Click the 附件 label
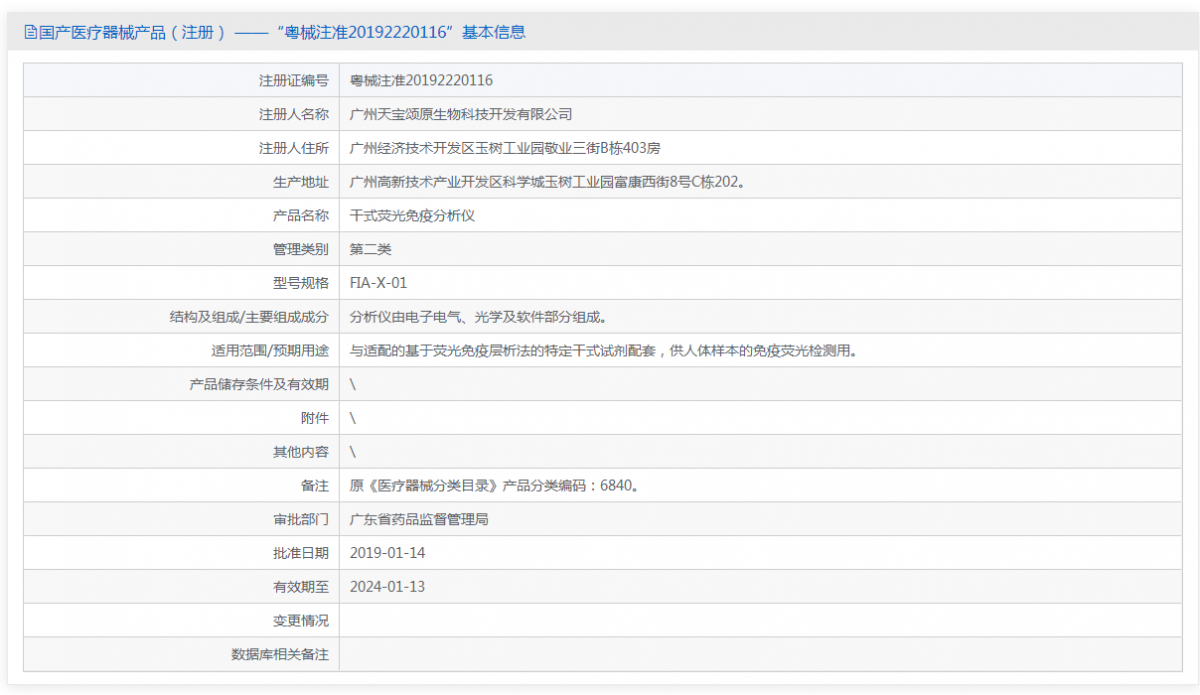Screen dimensions: 1200x695 pos(315,418)
